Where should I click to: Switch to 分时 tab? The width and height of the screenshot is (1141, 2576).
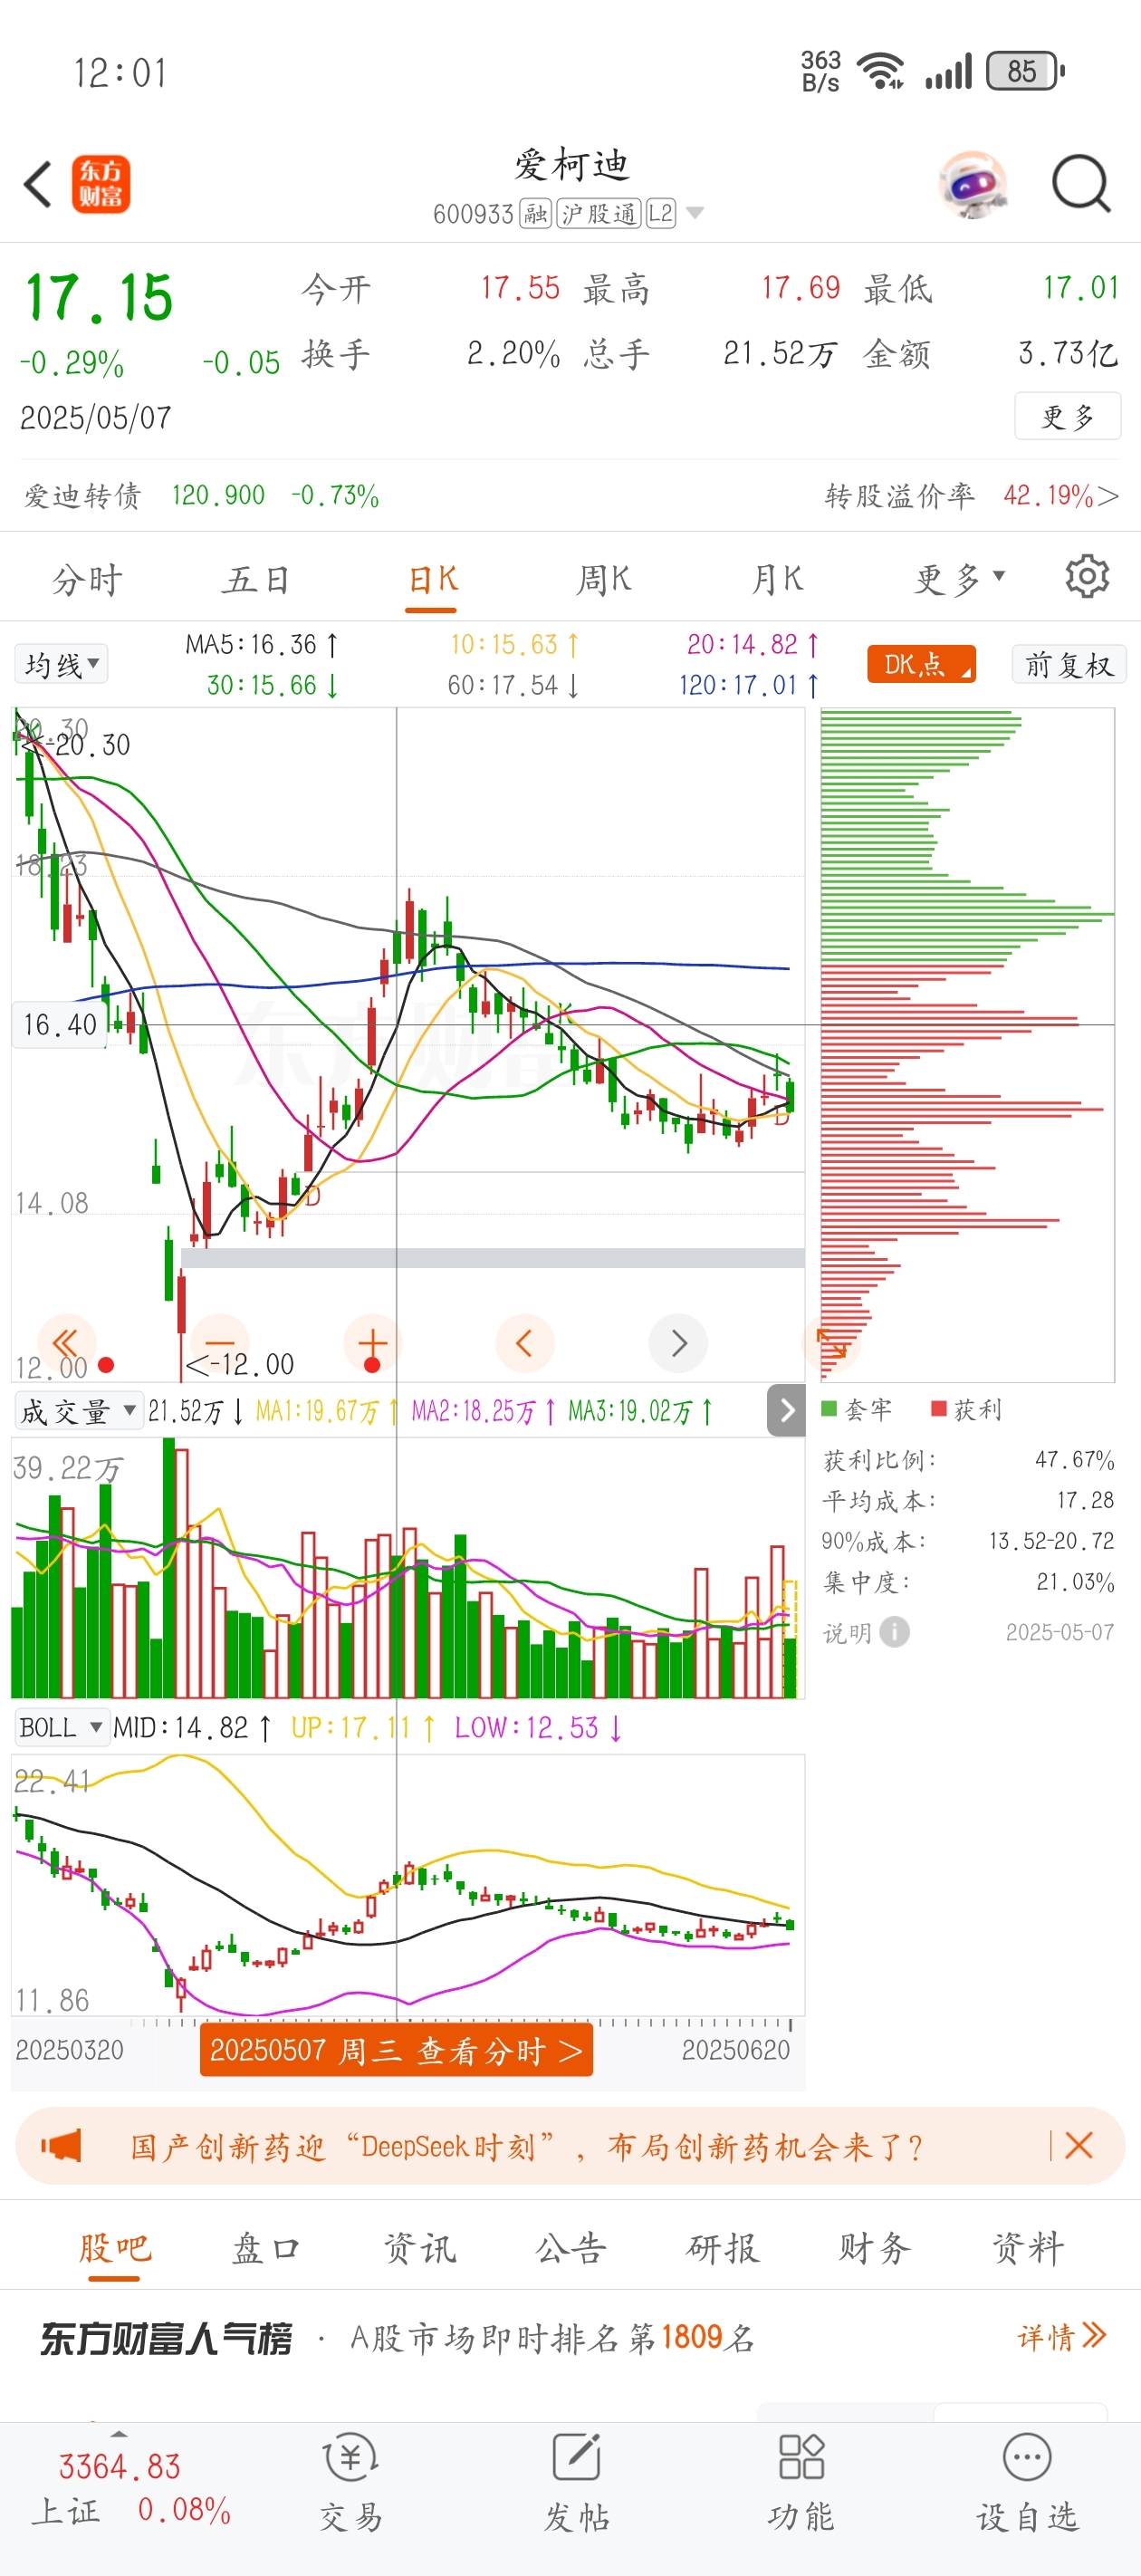[88, 578]
